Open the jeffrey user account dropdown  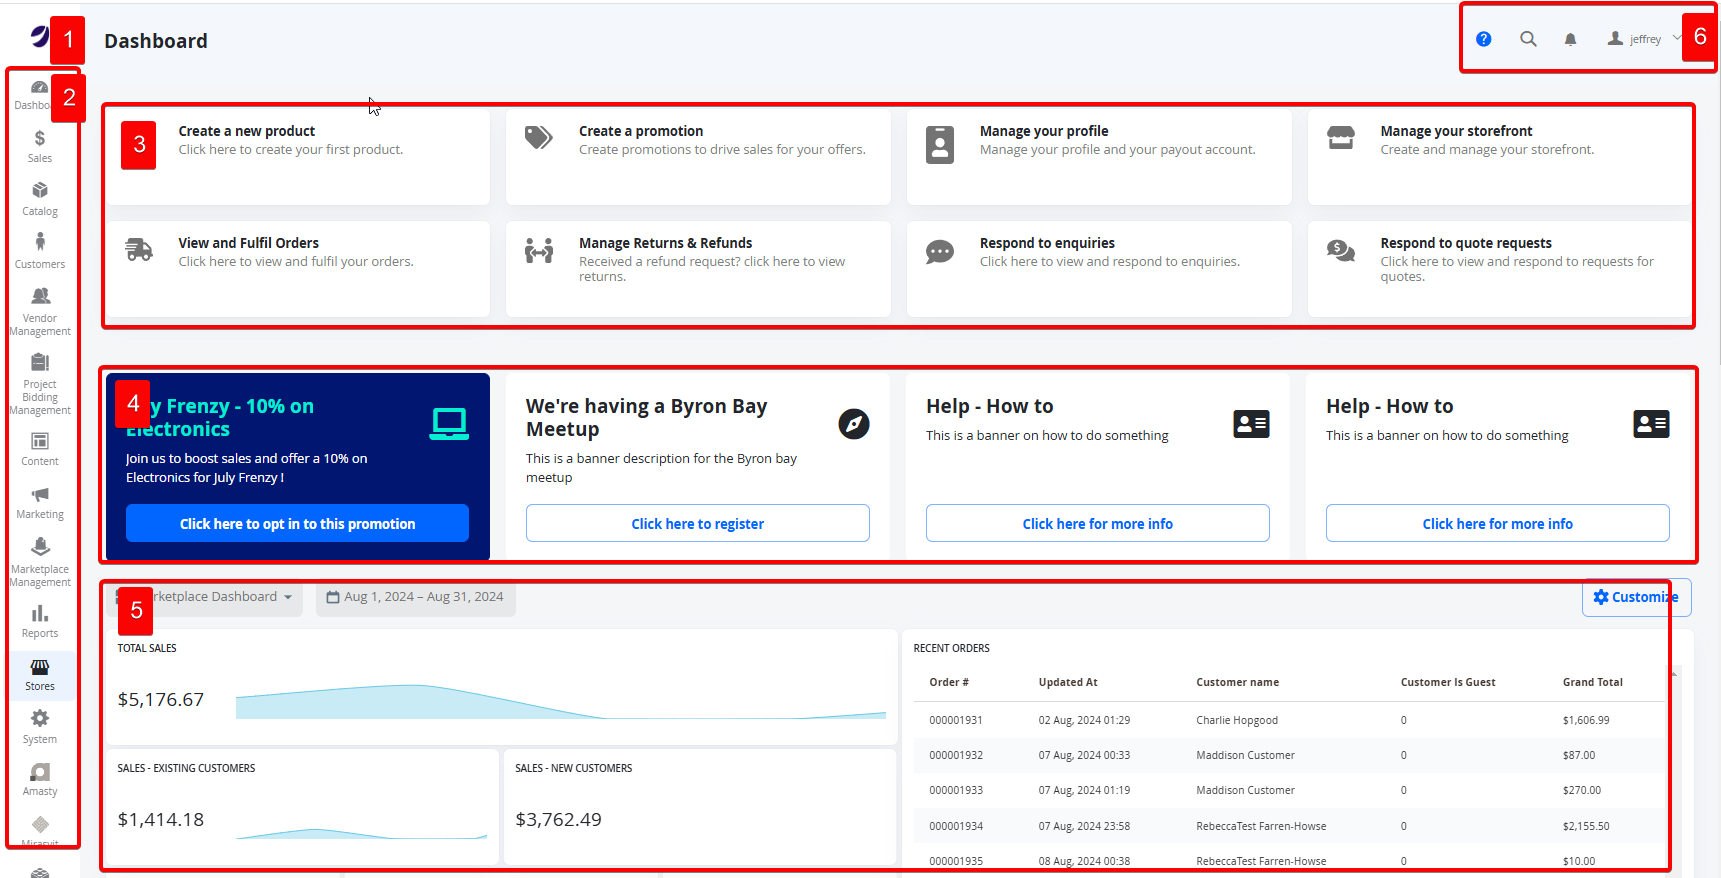tap(1644, 39)
